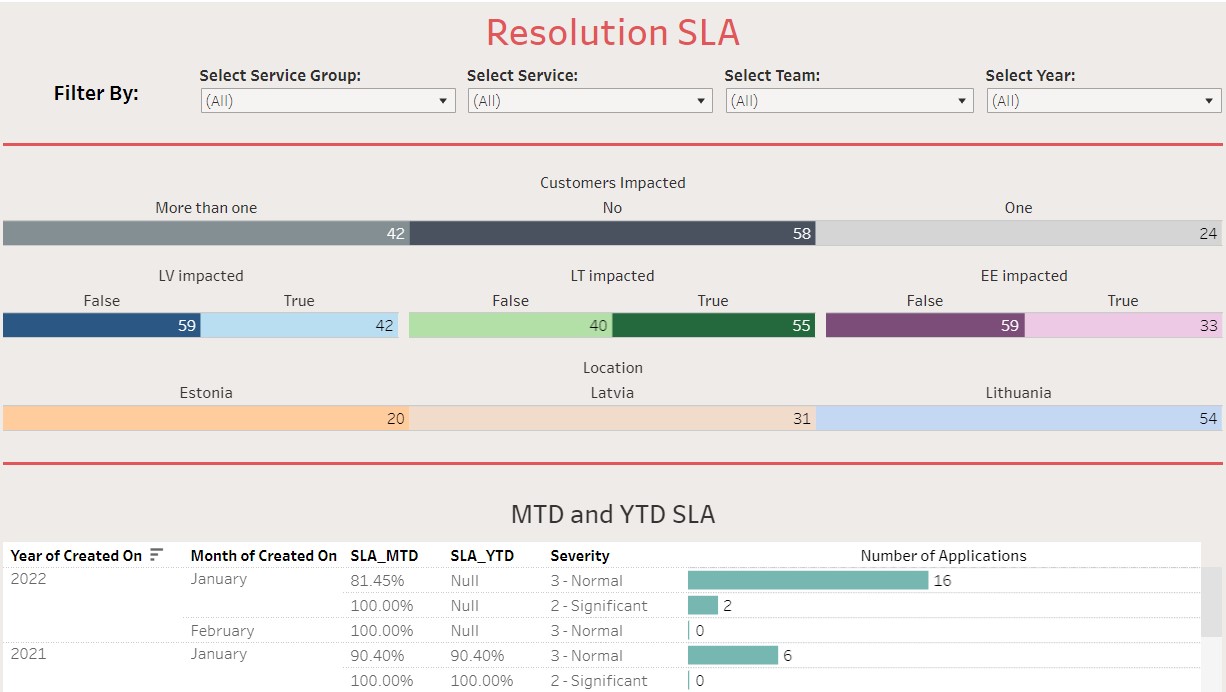Open the Select Service Group dropdown
This screenshot has width=1226, height=692.
coord(328,101)
